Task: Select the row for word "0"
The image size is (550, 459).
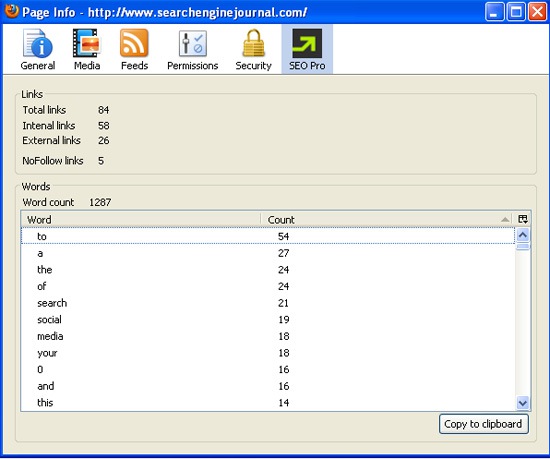Action: 268,370
